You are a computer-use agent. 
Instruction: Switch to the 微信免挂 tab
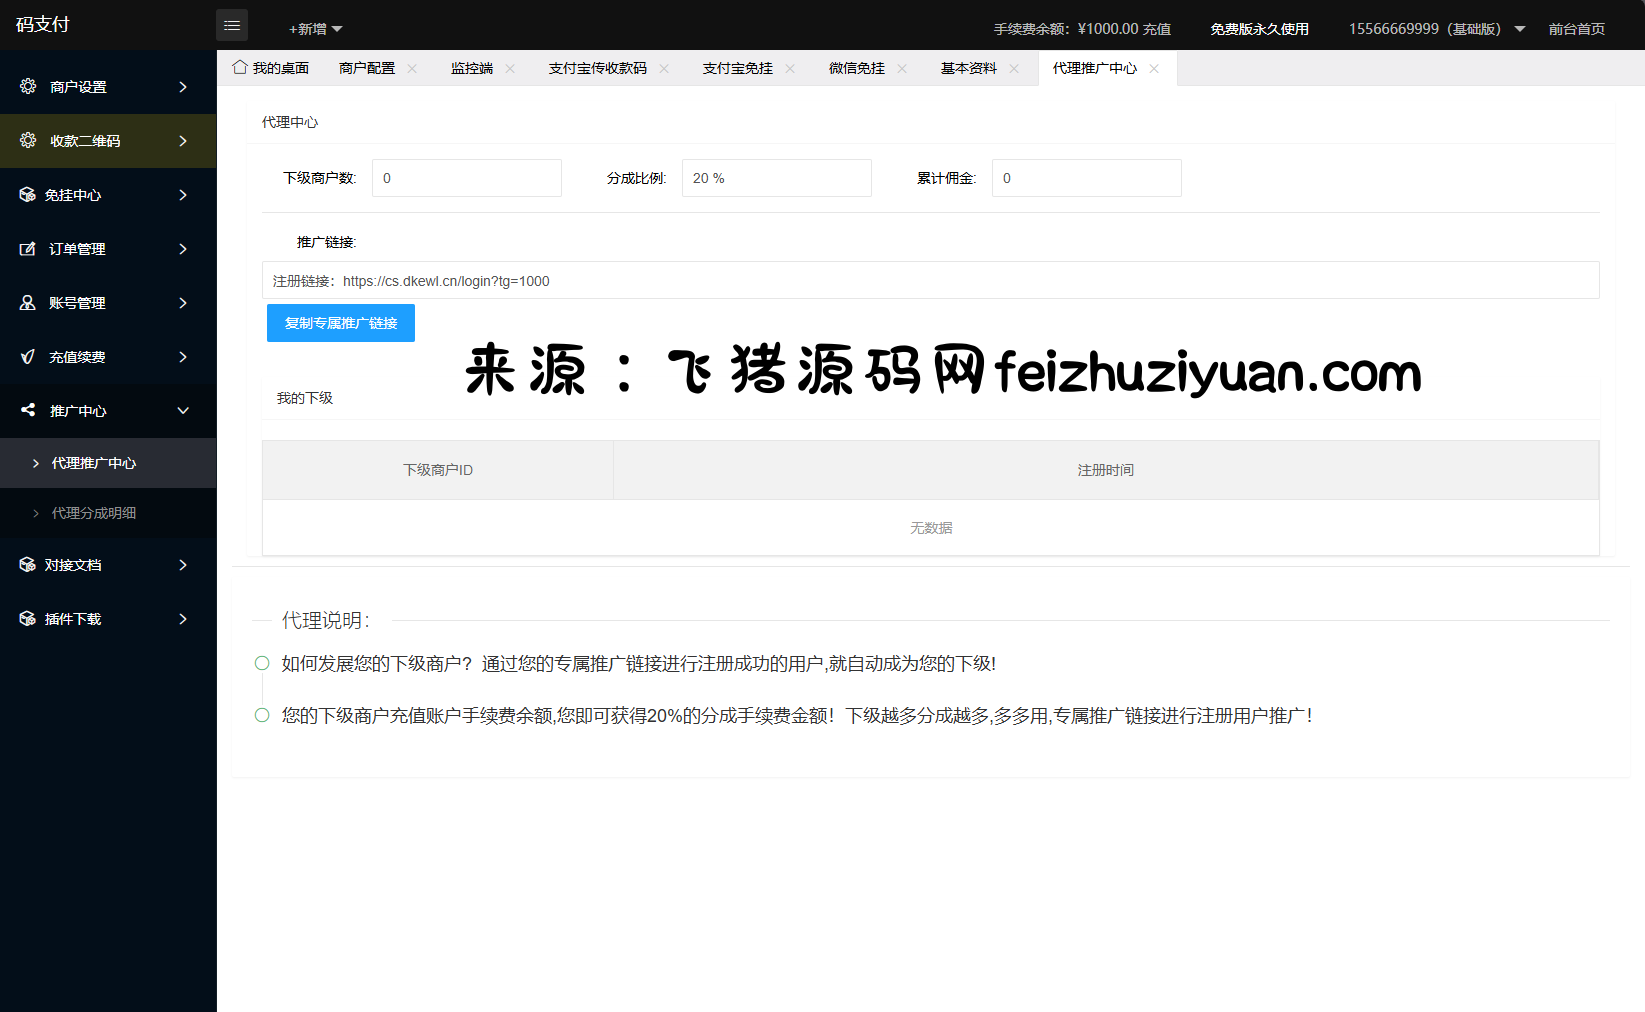[856, 69]
